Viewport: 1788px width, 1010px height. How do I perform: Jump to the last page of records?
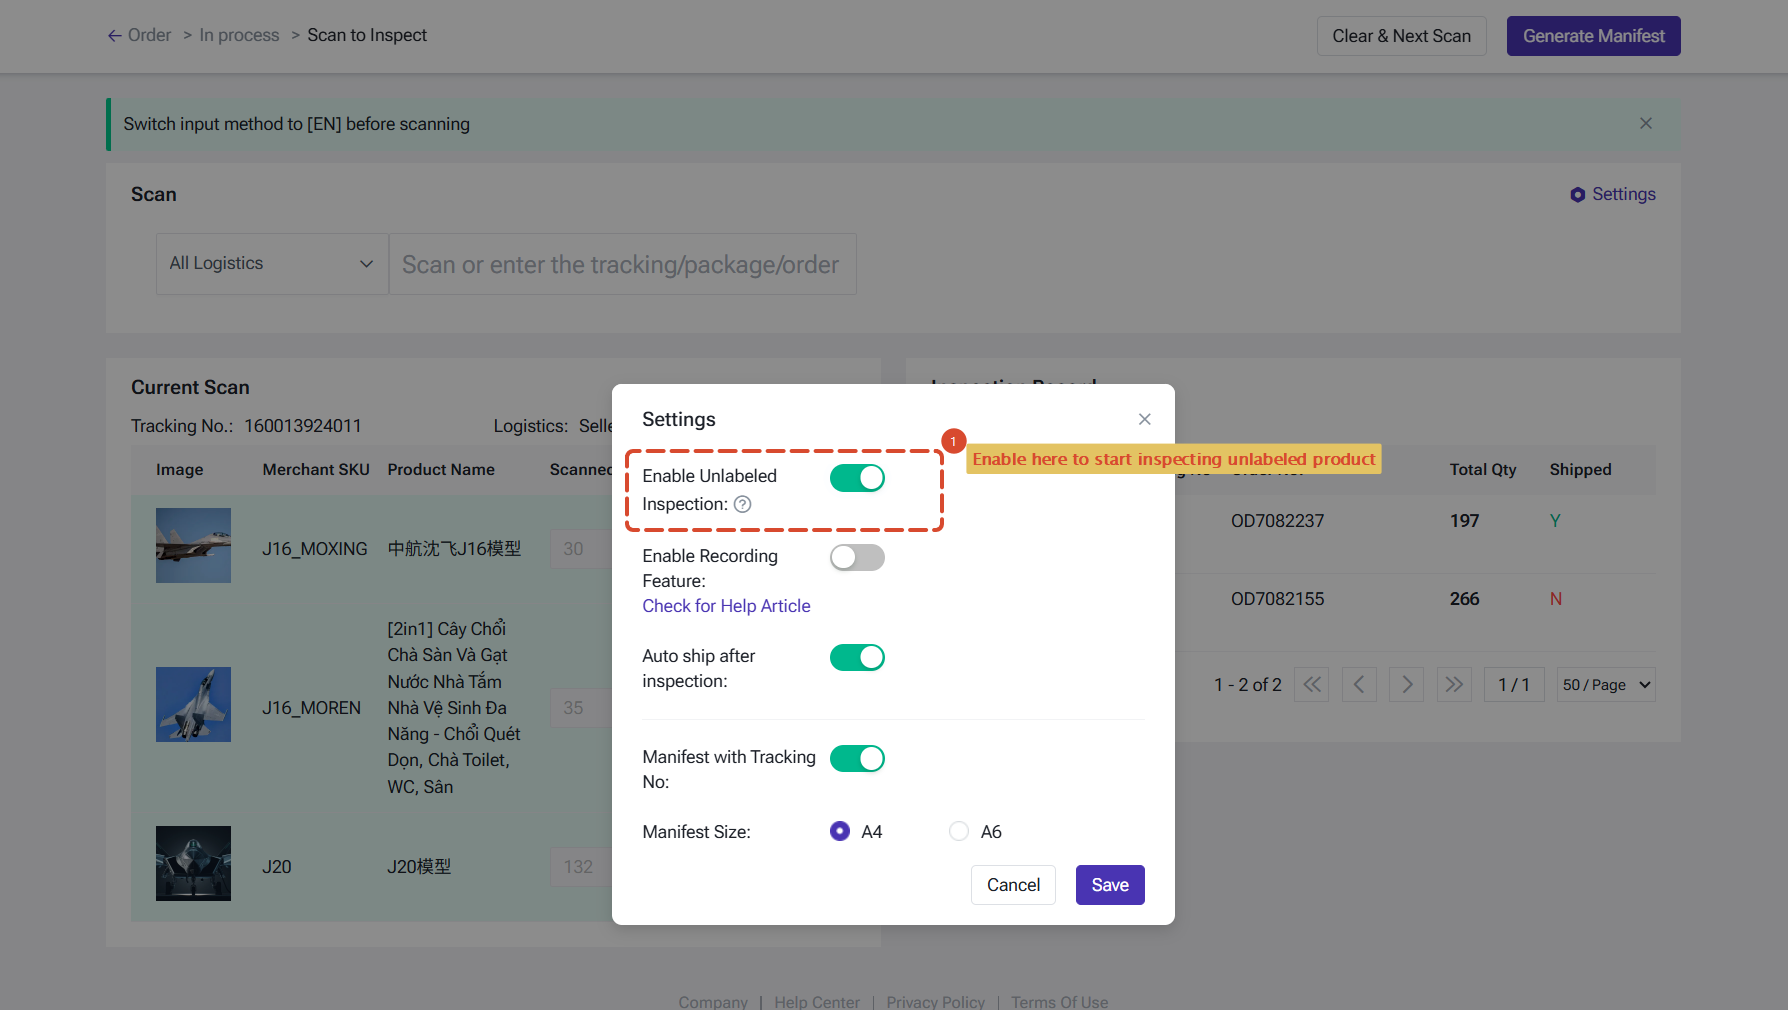tap(1454, 685)
